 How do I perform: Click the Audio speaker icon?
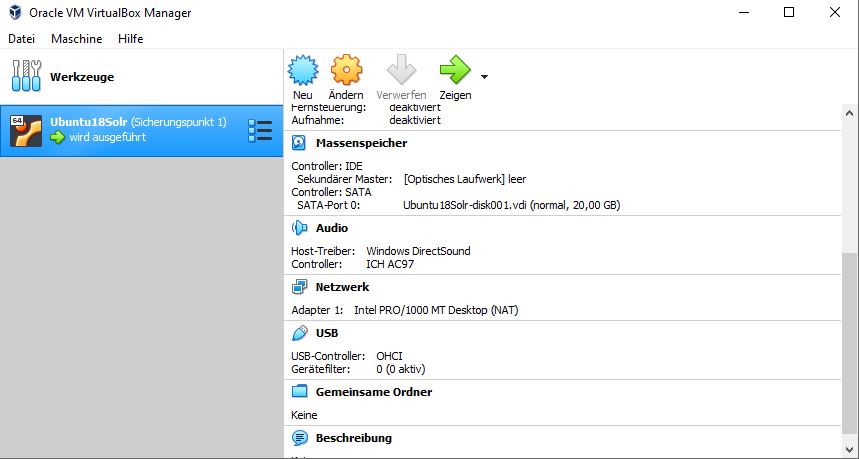pos(299,228)
